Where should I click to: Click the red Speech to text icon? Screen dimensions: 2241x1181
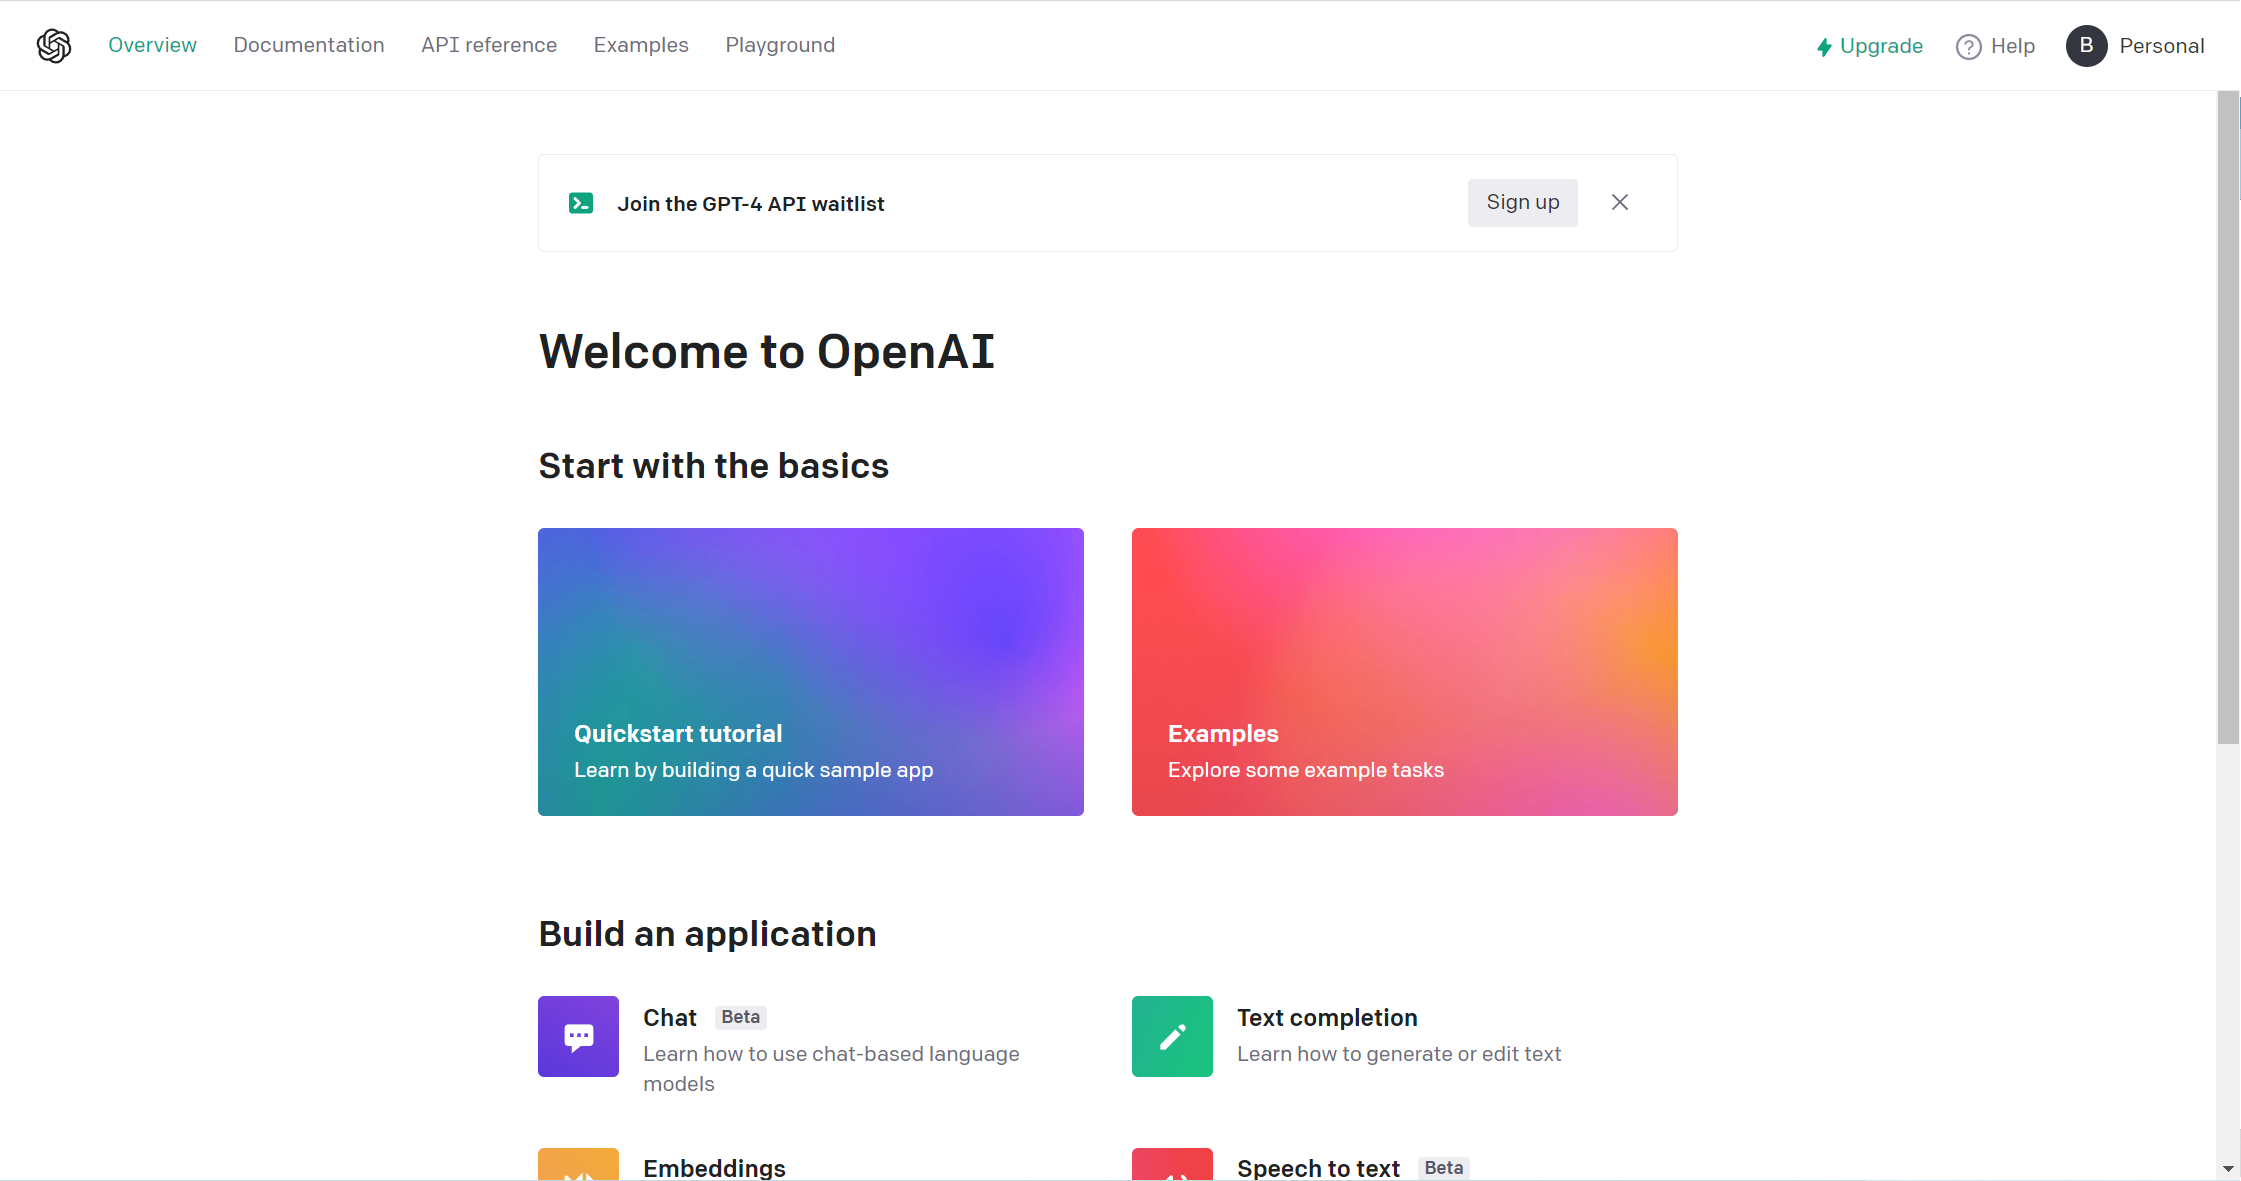(1172, 1164)
